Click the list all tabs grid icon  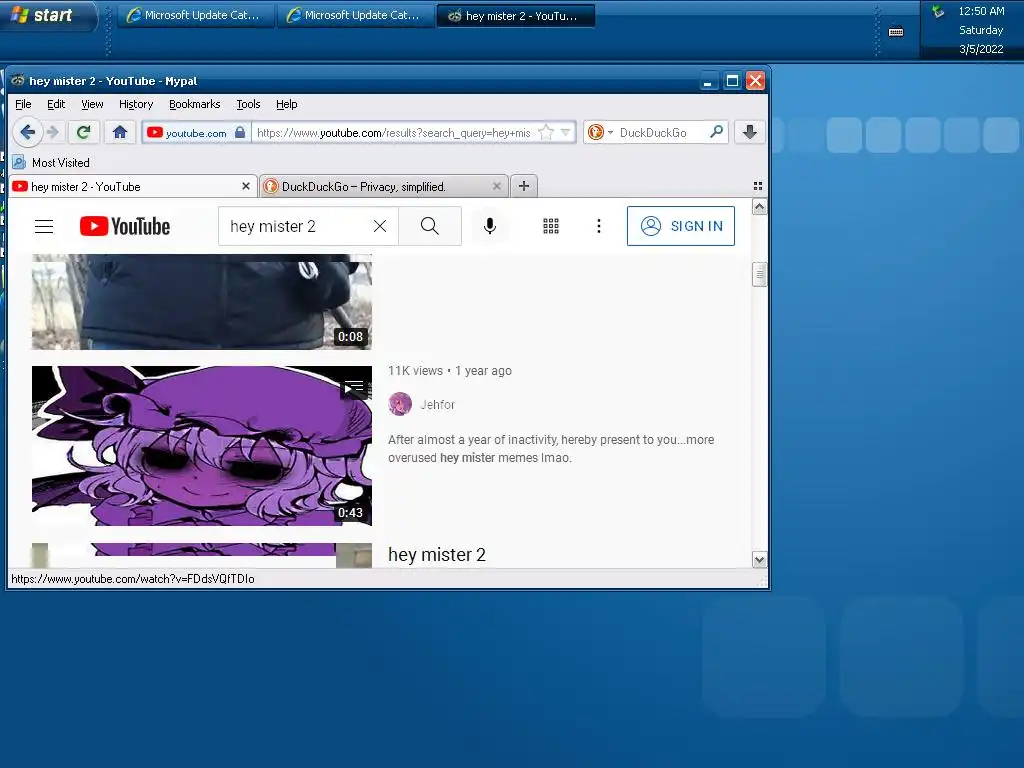point(758,186)
